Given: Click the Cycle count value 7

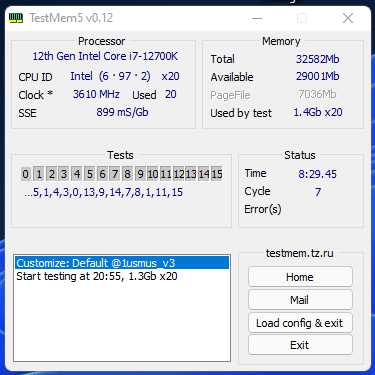Looking at the screenshot, I should pos(318,192).
